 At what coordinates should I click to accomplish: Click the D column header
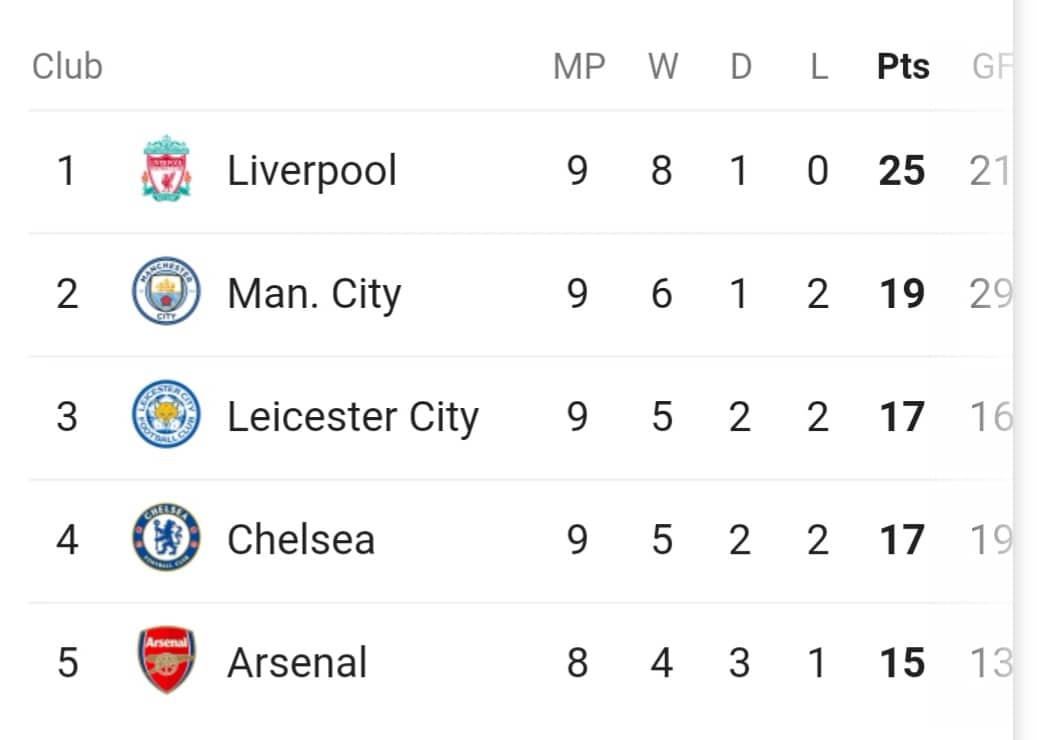[x=741, y=66]
